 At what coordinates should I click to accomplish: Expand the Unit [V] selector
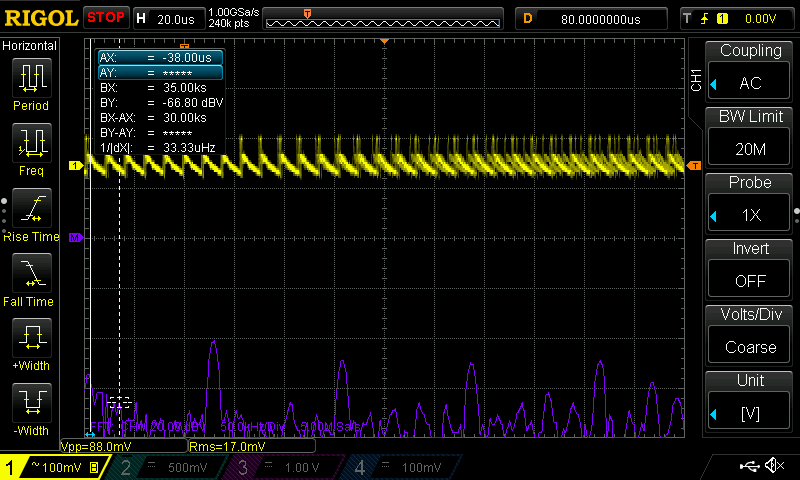(x=750, y=402)
